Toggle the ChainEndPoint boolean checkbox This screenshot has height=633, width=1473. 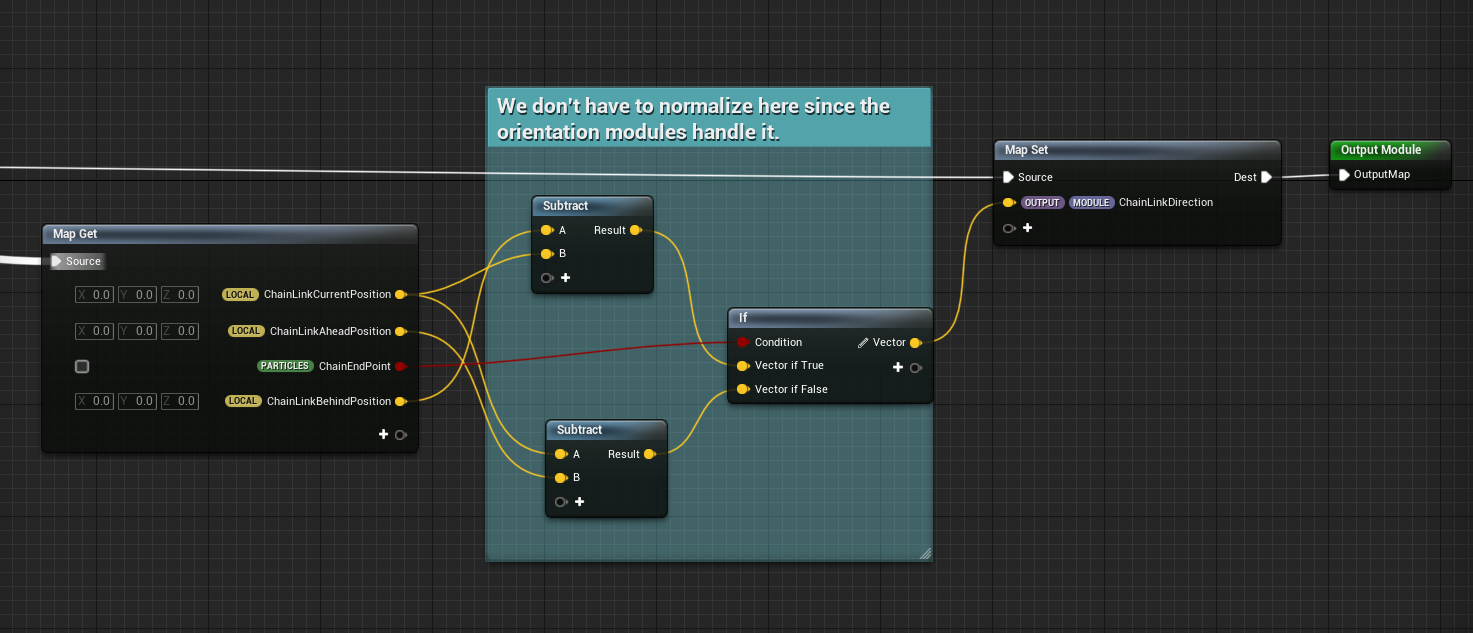tap(82, 366)
